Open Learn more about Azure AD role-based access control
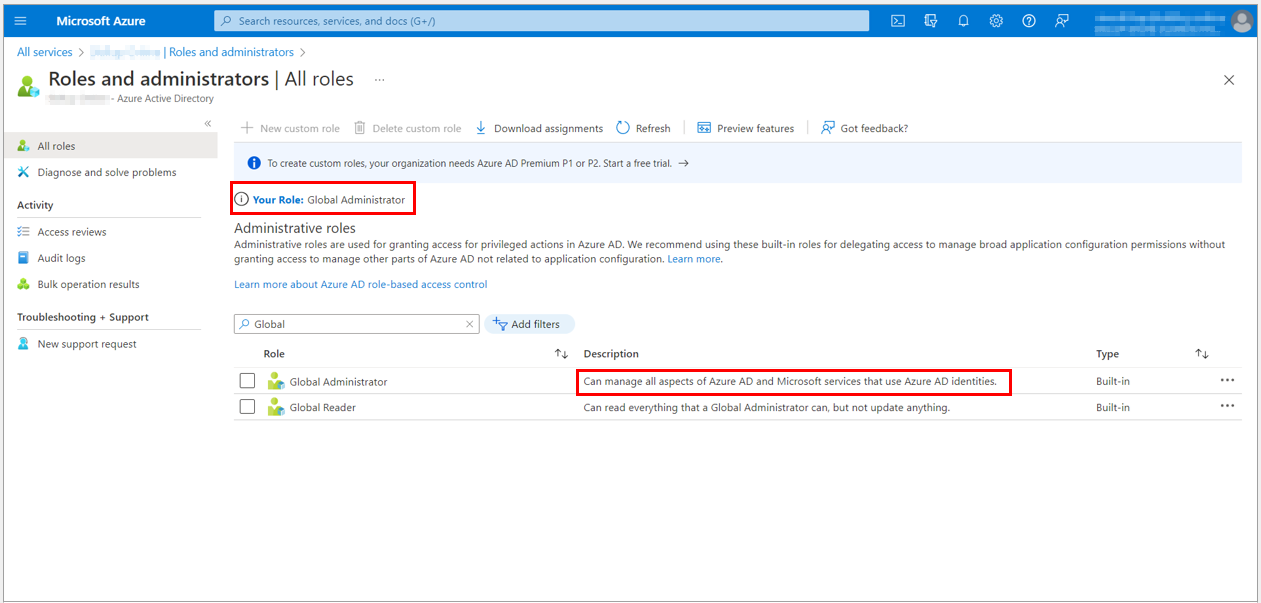 [x=361, y=285]
